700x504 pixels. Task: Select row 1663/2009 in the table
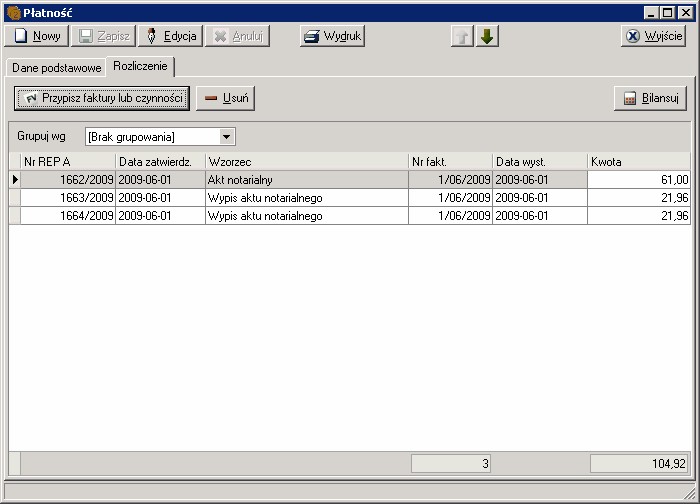pyautogui.click(x=68, y=198)
